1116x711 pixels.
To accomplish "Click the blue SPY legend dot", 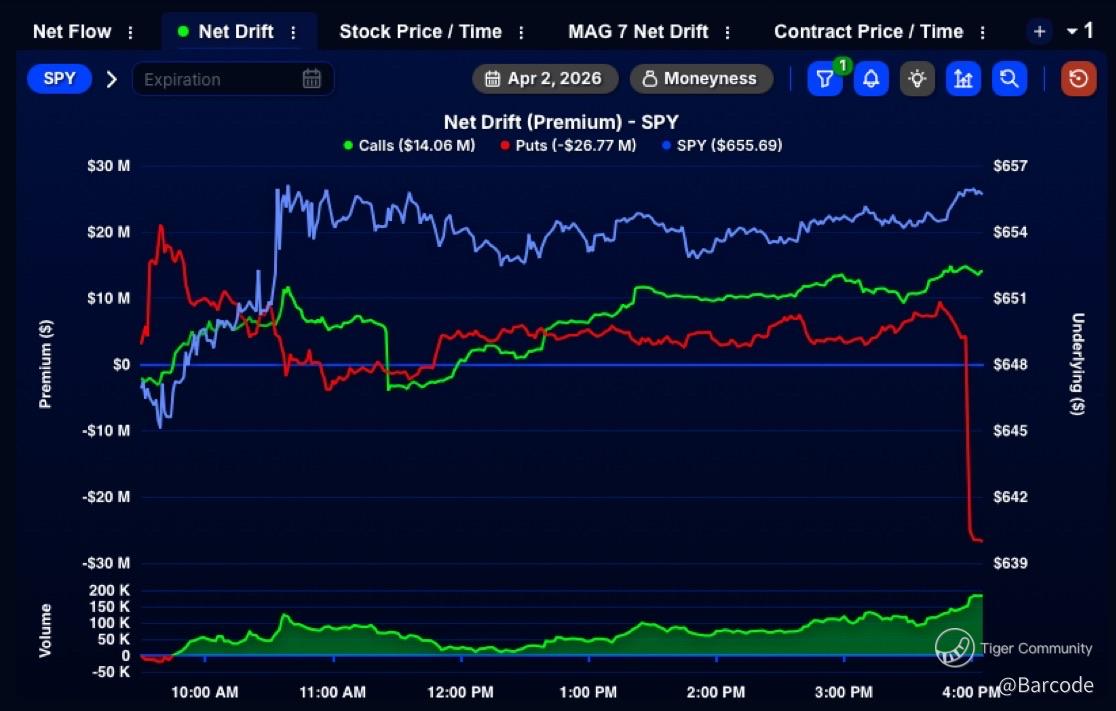I will (x=666, y=146).
